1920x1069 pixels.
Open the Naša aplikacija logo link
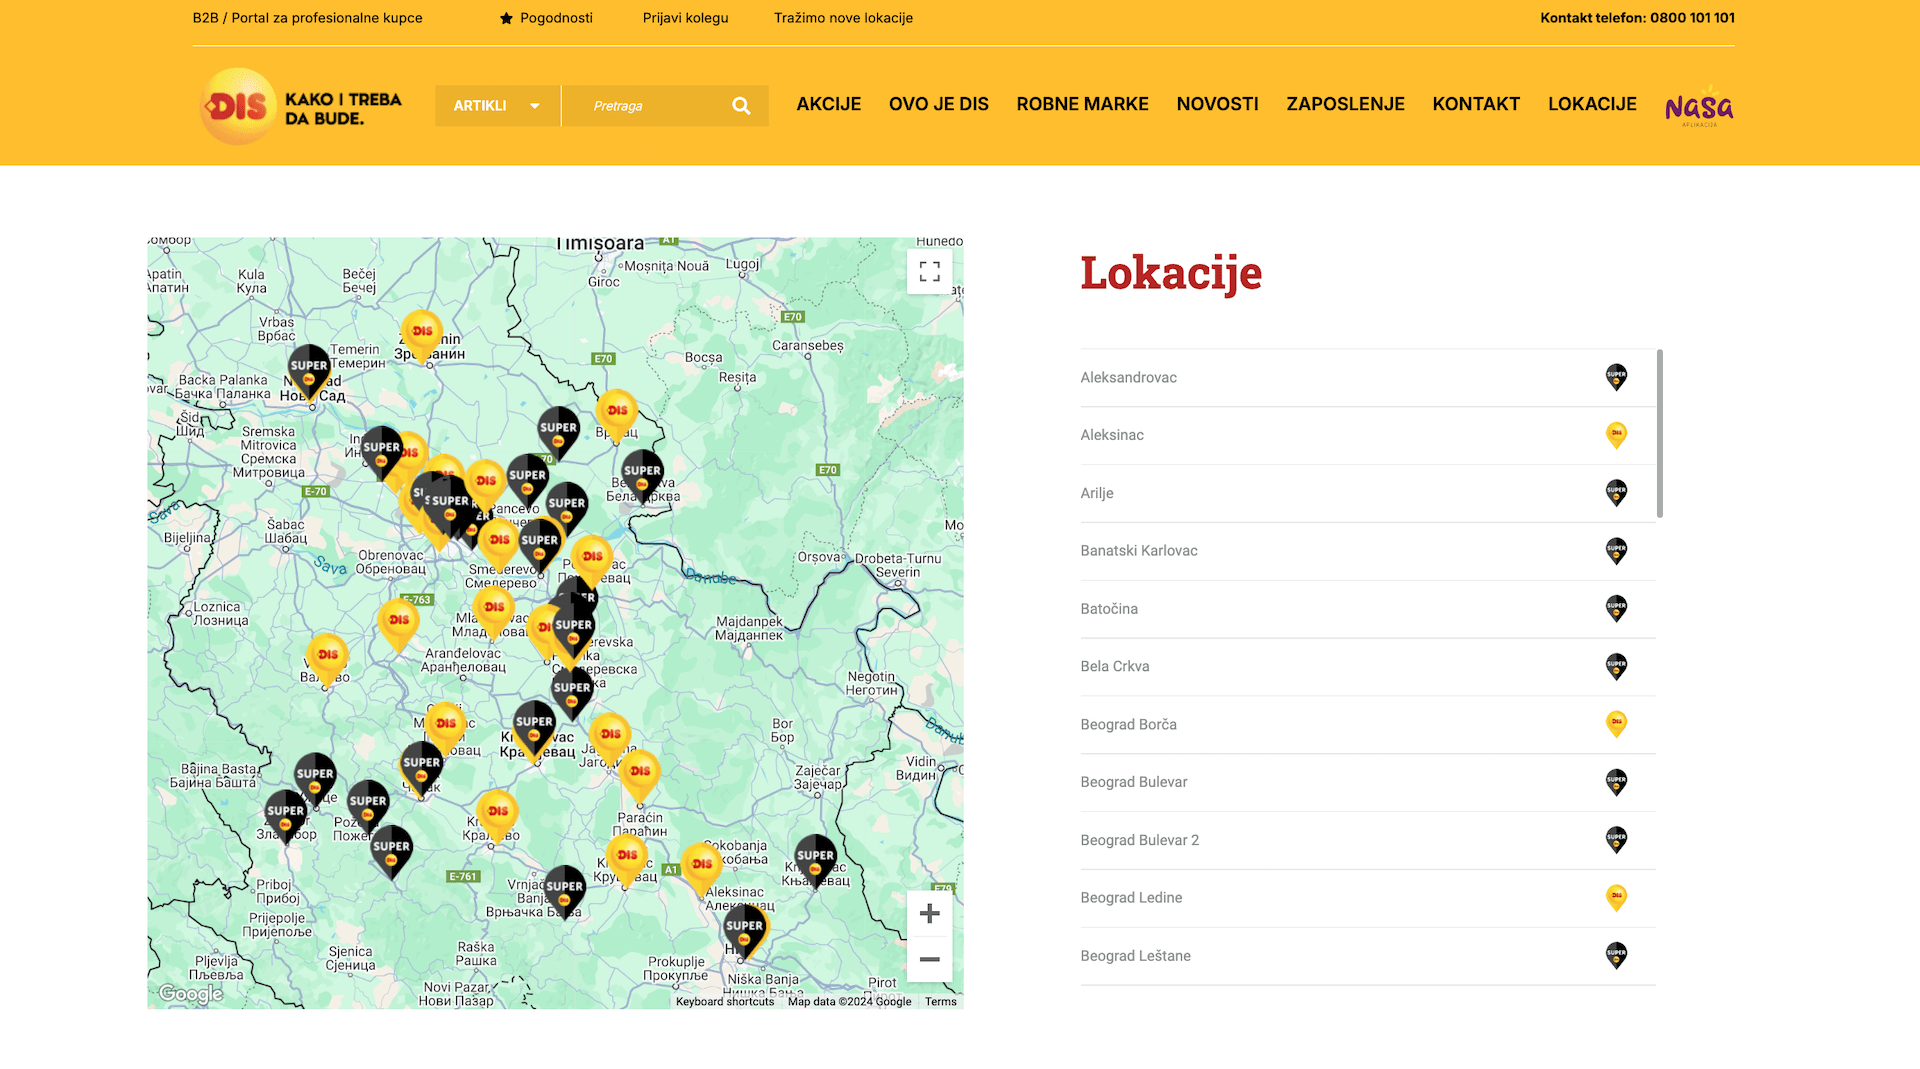click(x=1698, y=106)
